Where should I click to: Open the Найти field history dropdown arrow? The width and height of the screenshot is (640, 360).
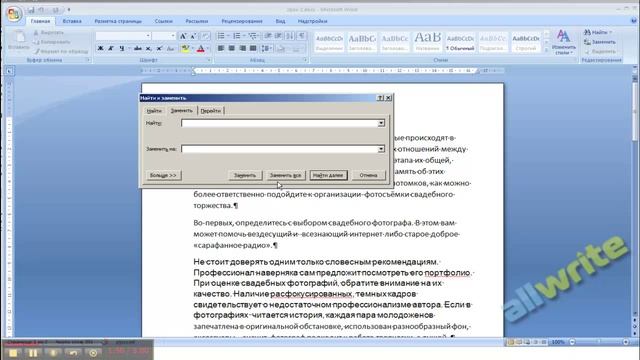tap(381, 123)
